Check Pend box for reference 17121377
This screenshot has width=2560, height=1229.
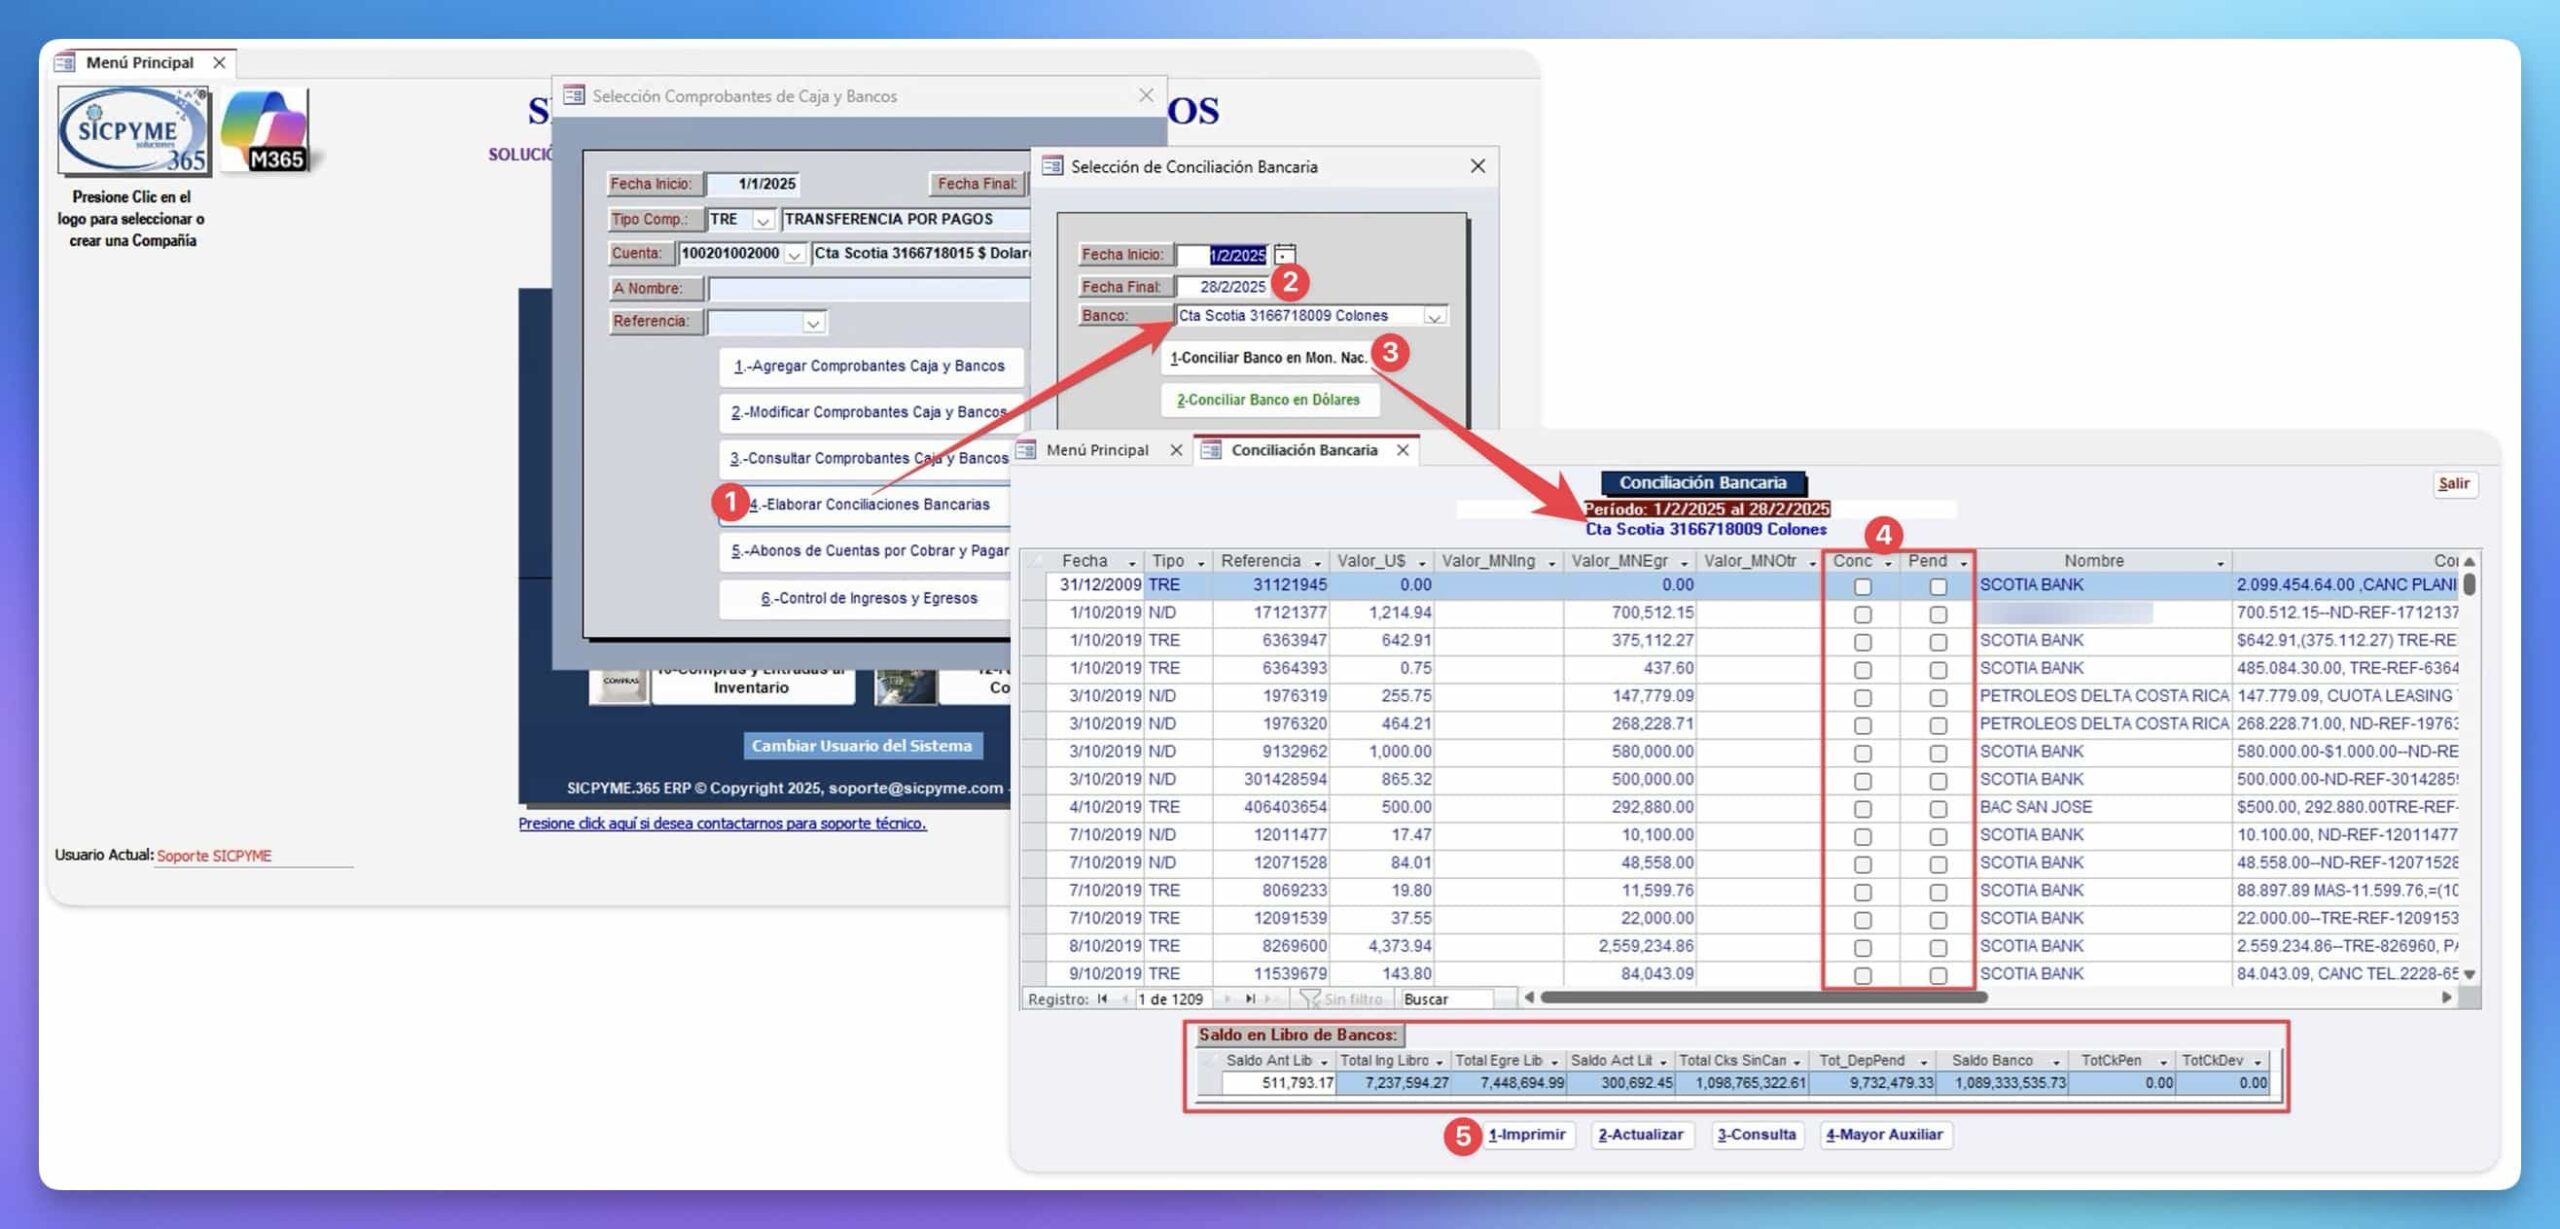tap(1938, 615)
